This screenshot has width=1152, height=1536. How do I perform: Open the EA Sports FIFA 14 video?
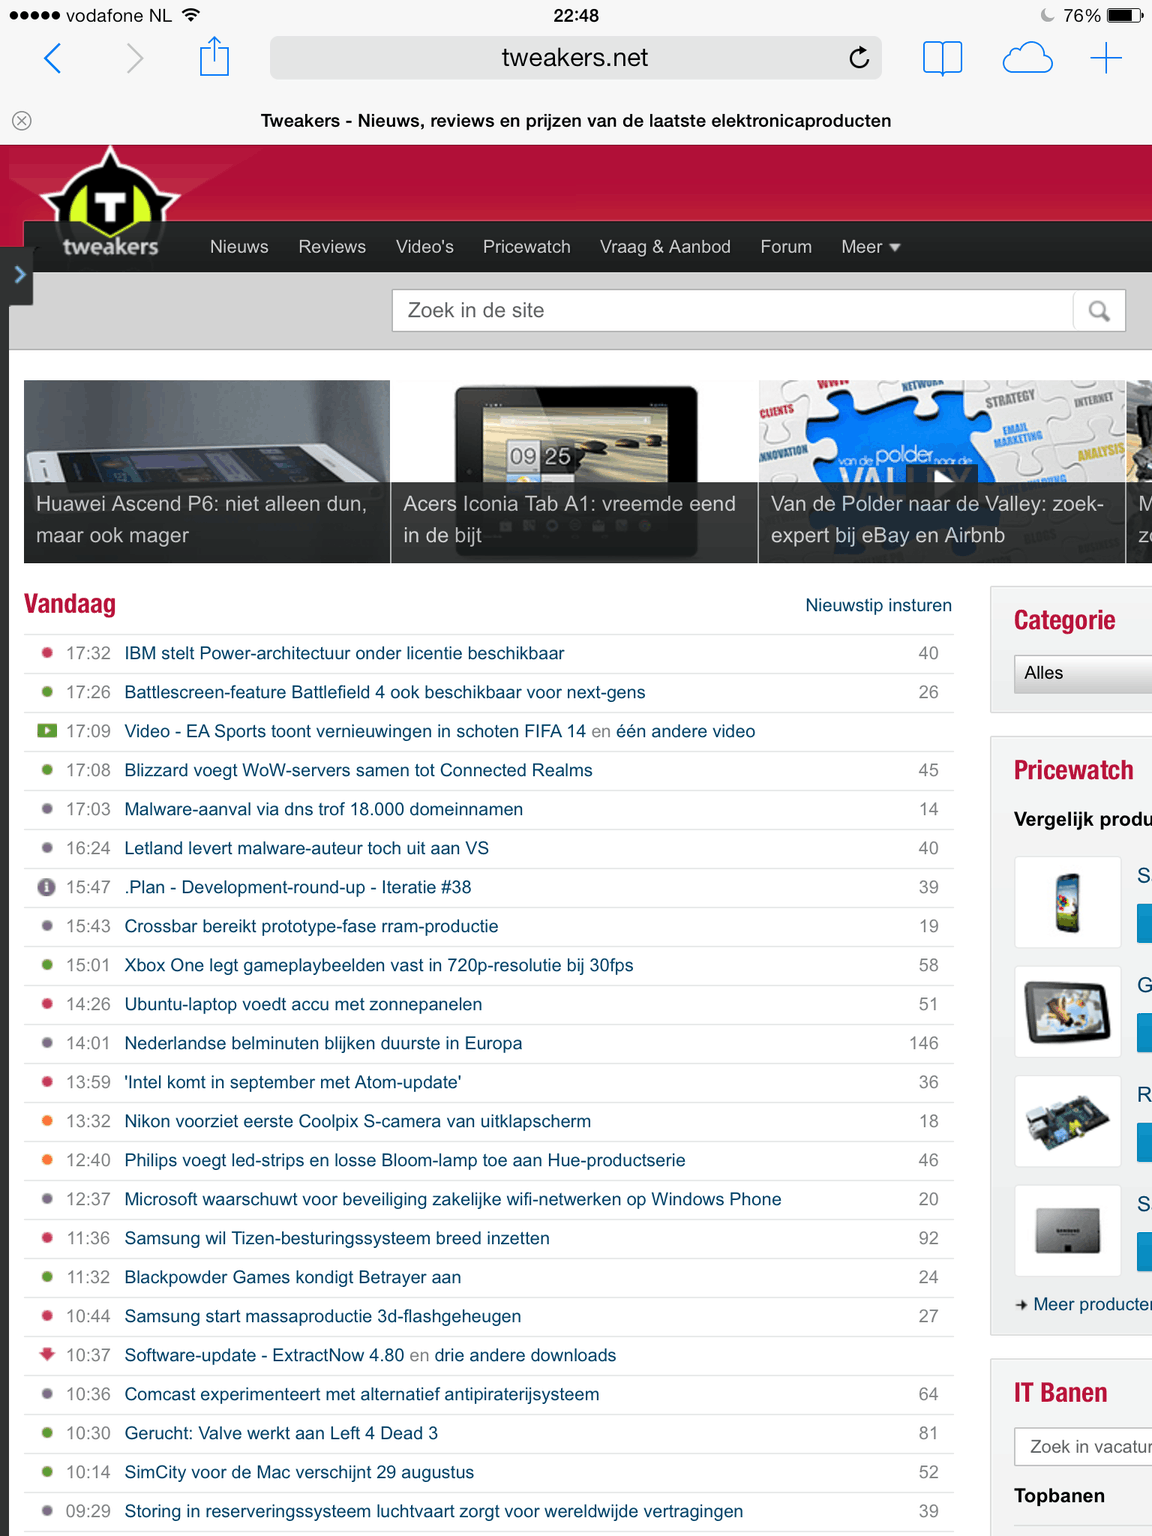(x=355, y=731)
